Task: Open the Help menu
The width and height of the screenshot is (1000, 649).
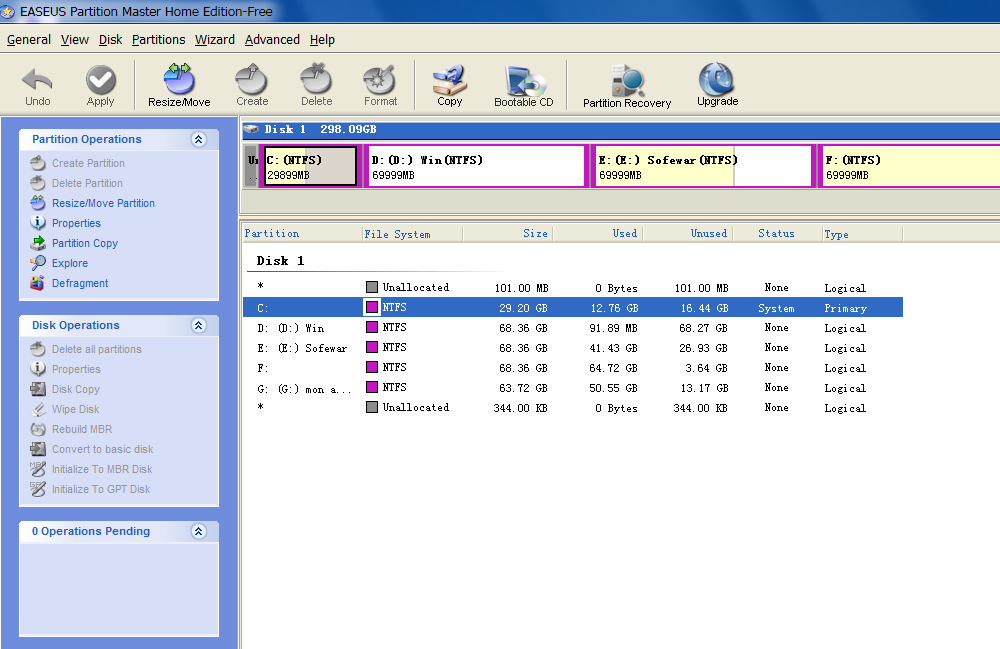Action: point(322,40)
